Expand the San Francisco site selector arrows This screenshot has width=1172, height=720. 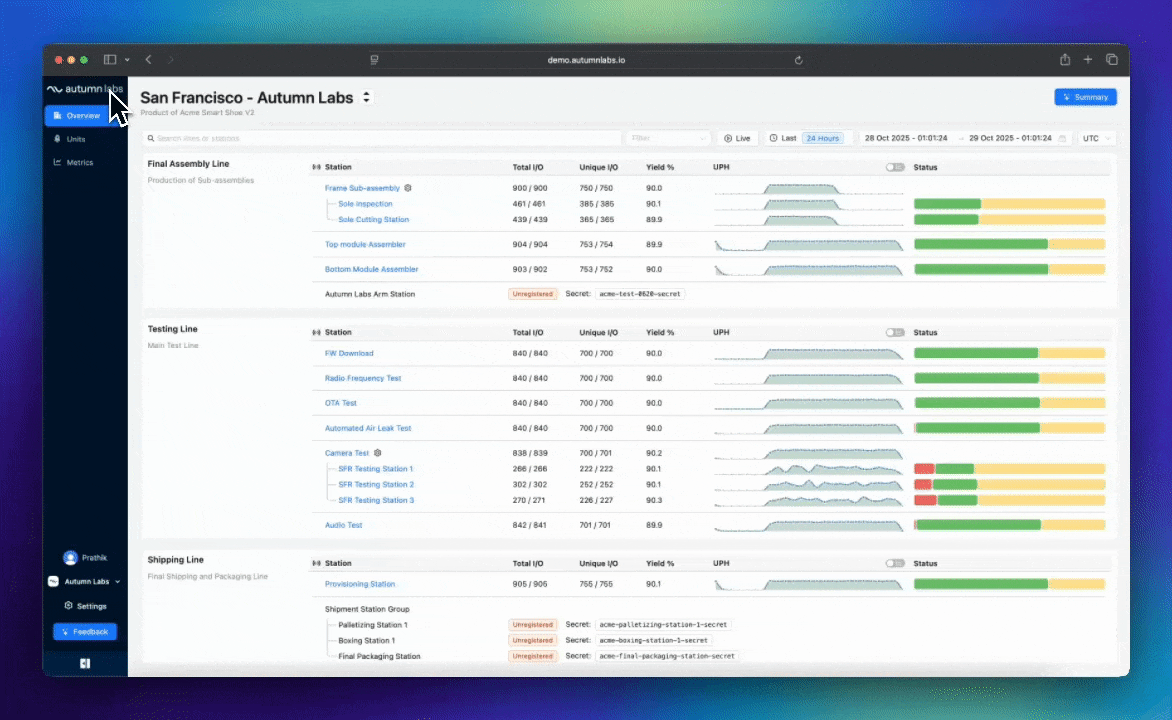pyautogui.click(x=367, y=97)
